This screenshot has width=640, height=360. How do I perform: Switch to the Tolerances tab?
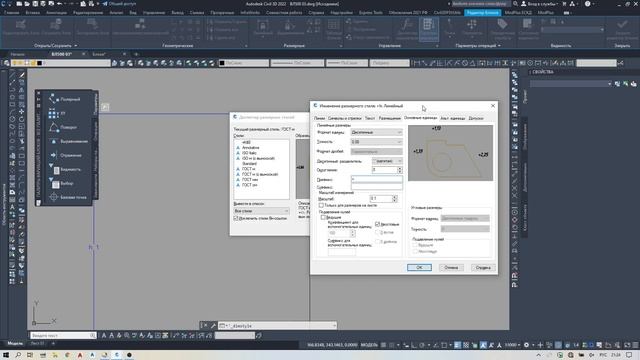point(476,118)
